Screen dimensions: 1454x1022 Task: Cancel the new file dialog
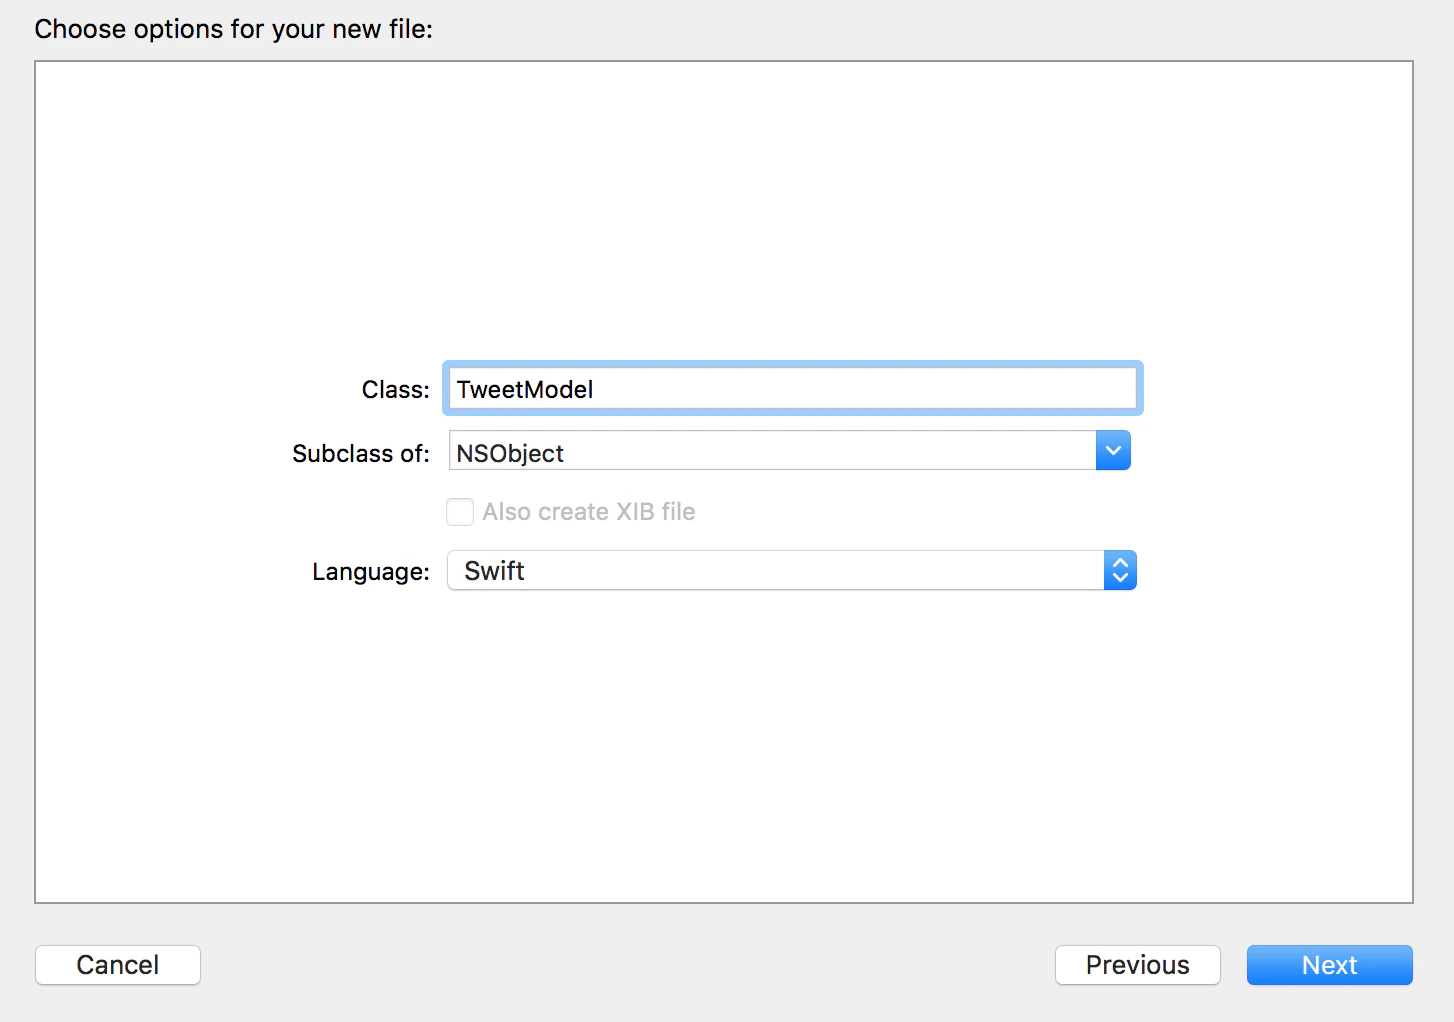118,965
